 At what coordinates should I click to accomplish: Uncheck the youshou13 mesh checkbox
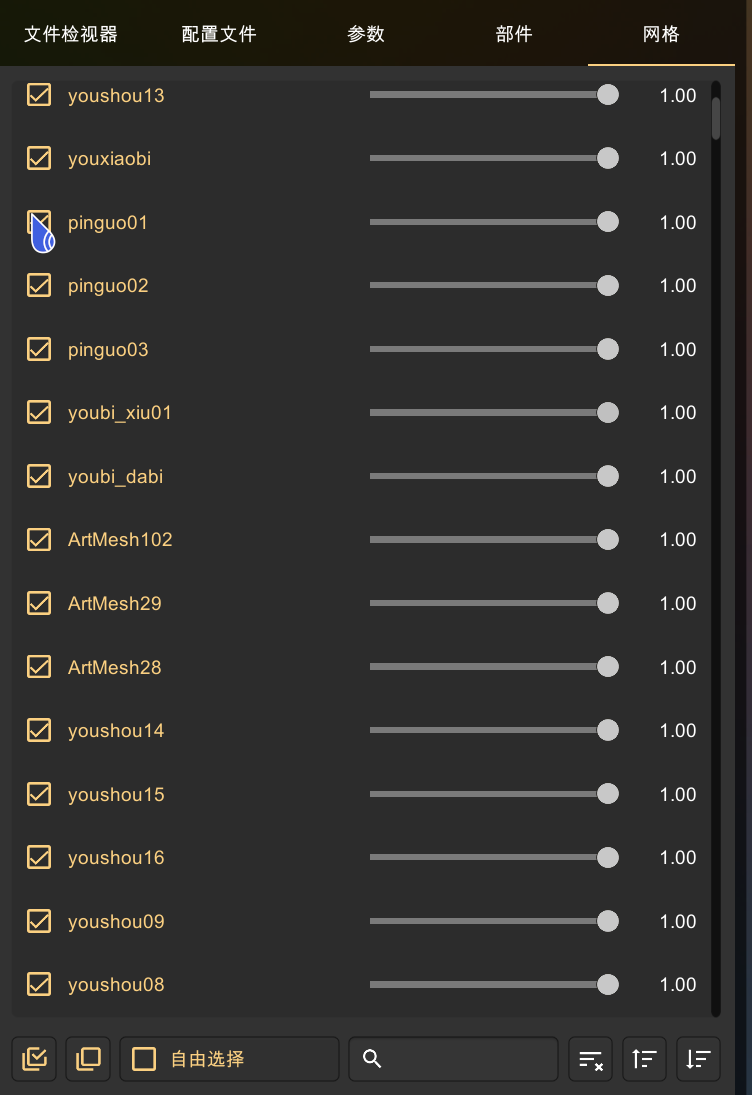[39, 95]
